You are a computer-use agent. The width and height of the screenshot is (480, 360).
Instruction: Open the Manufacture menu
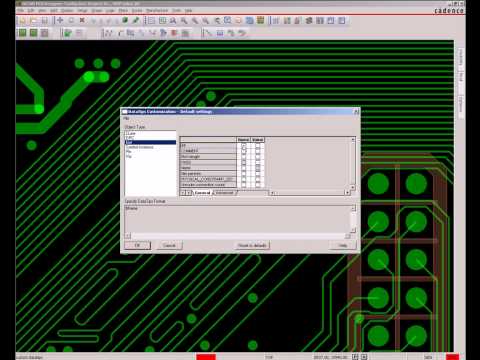[x=157, y=10]
